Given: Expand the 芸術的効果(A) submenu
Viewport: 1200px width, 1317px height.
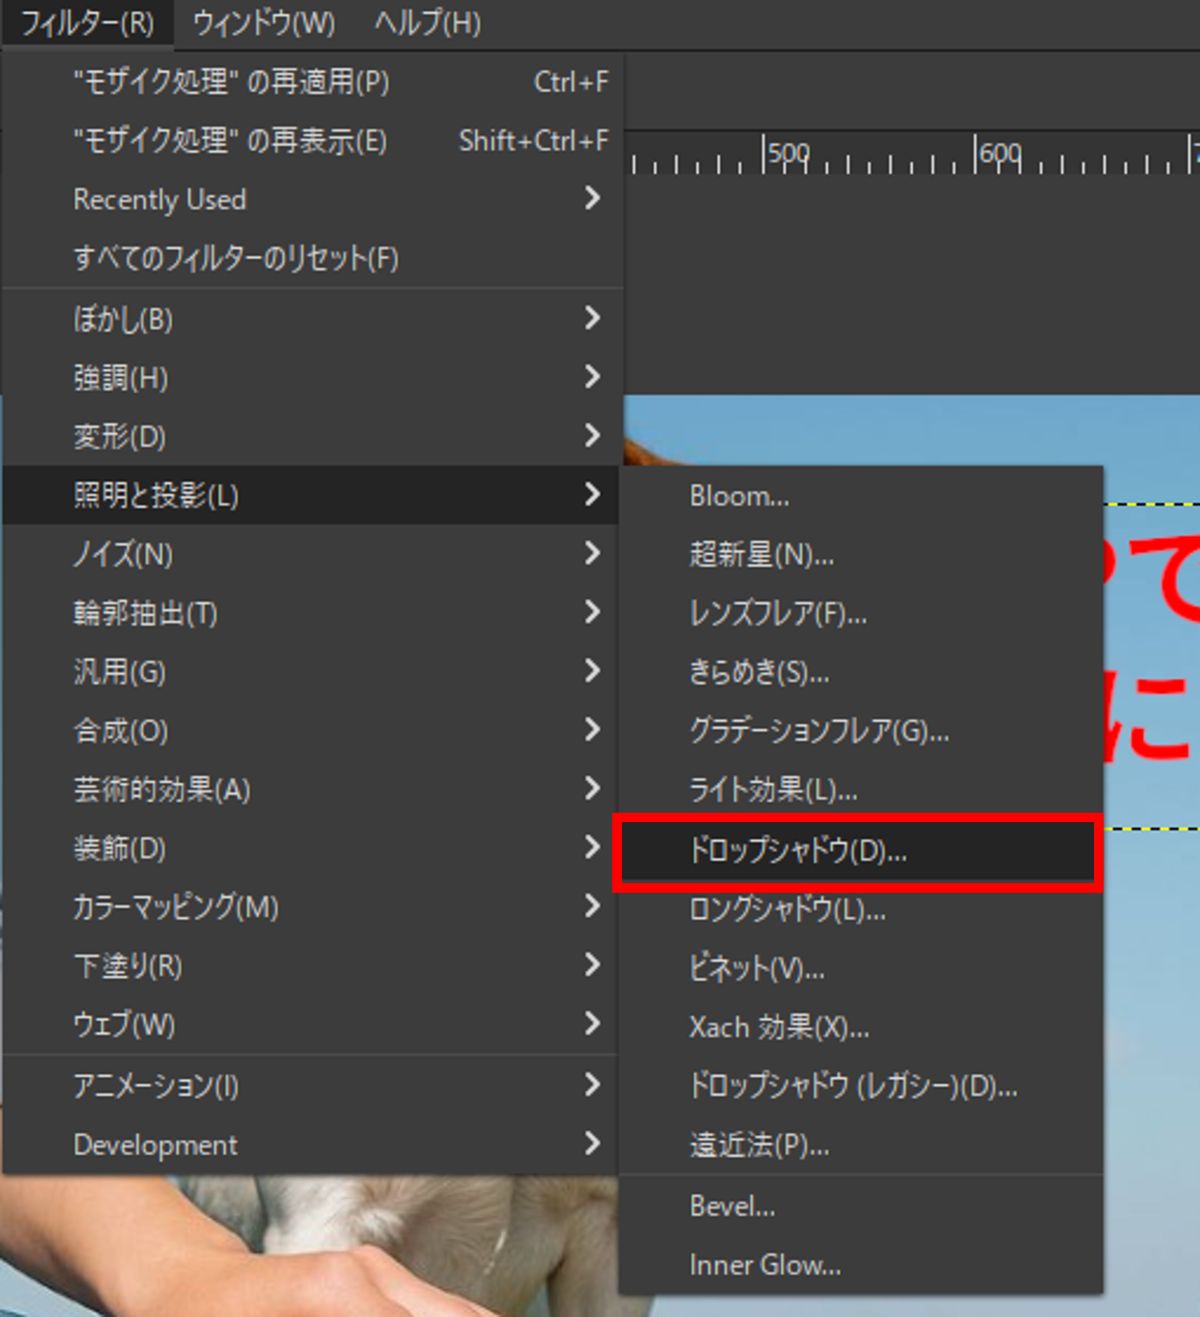Looking at the screenshot, I should [x=161, y=790].
